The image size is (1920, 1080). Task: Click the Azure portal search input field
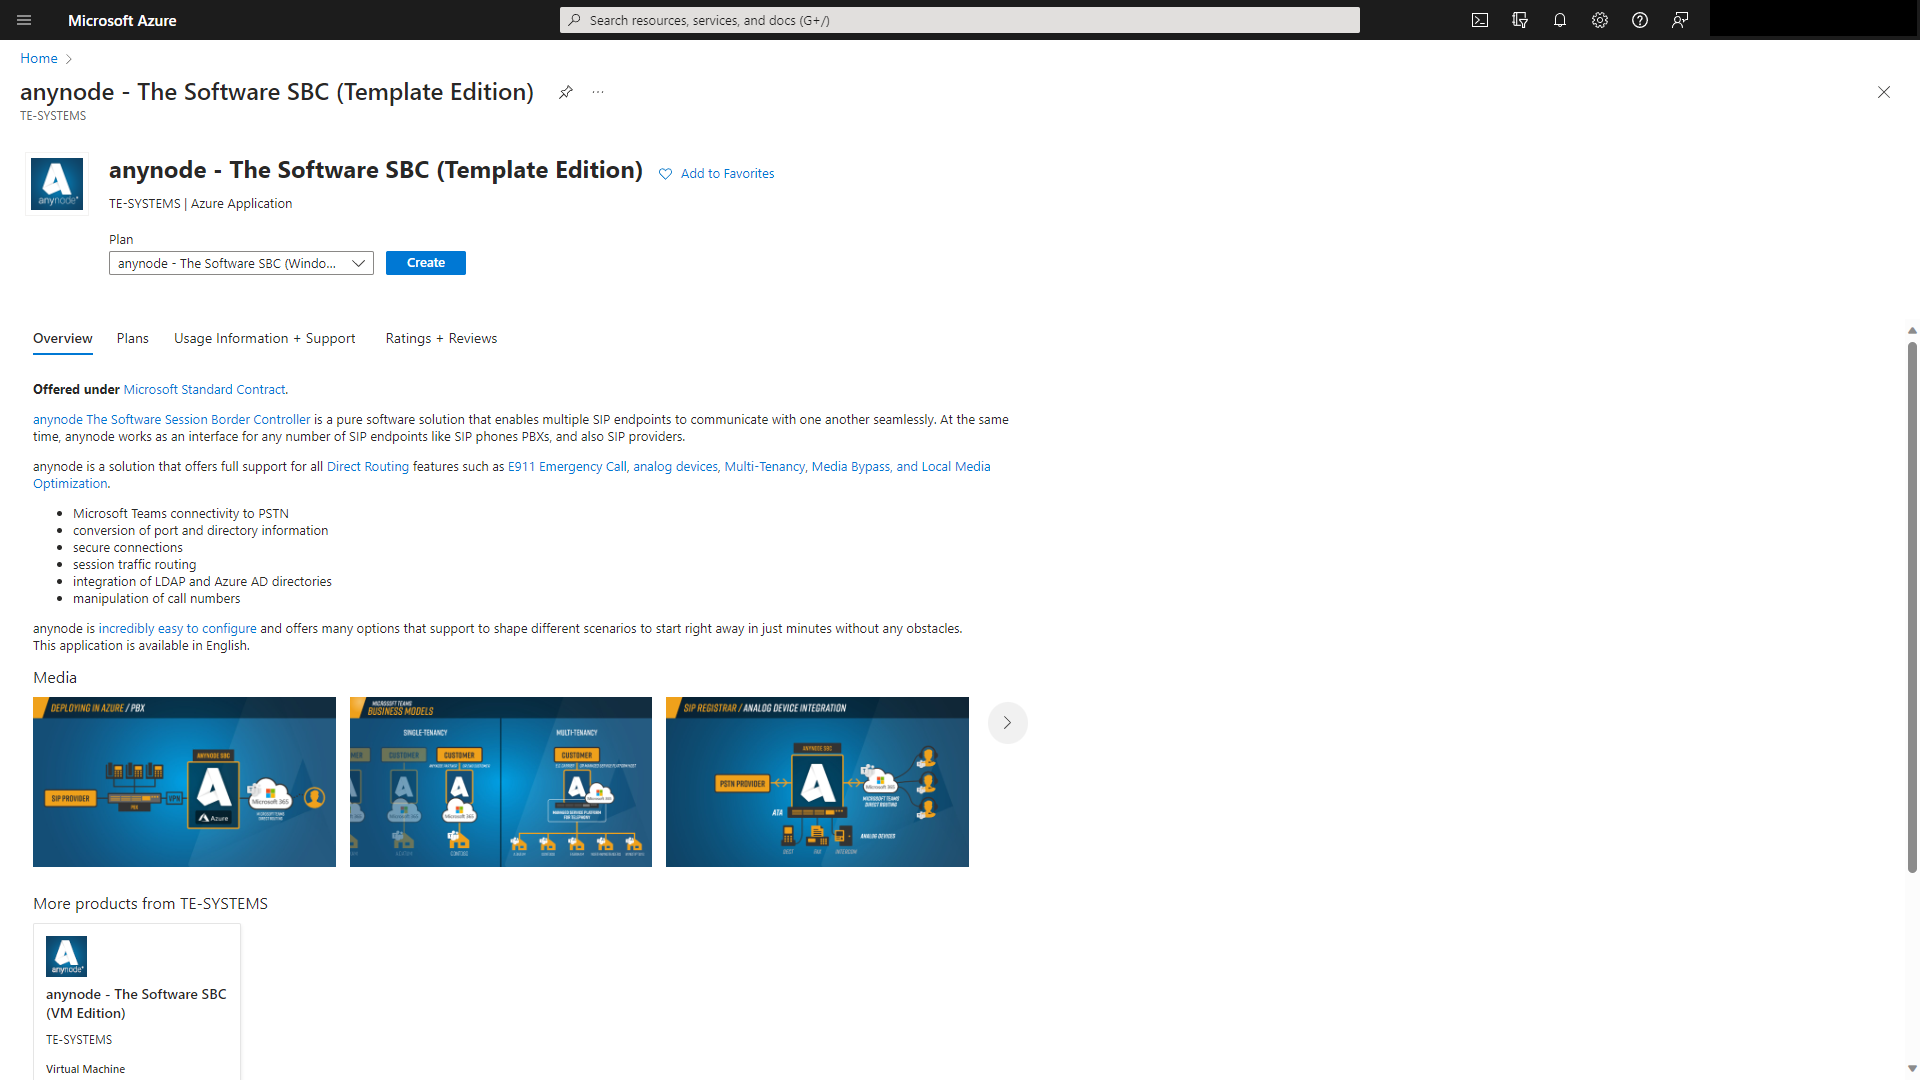point(960,18)
